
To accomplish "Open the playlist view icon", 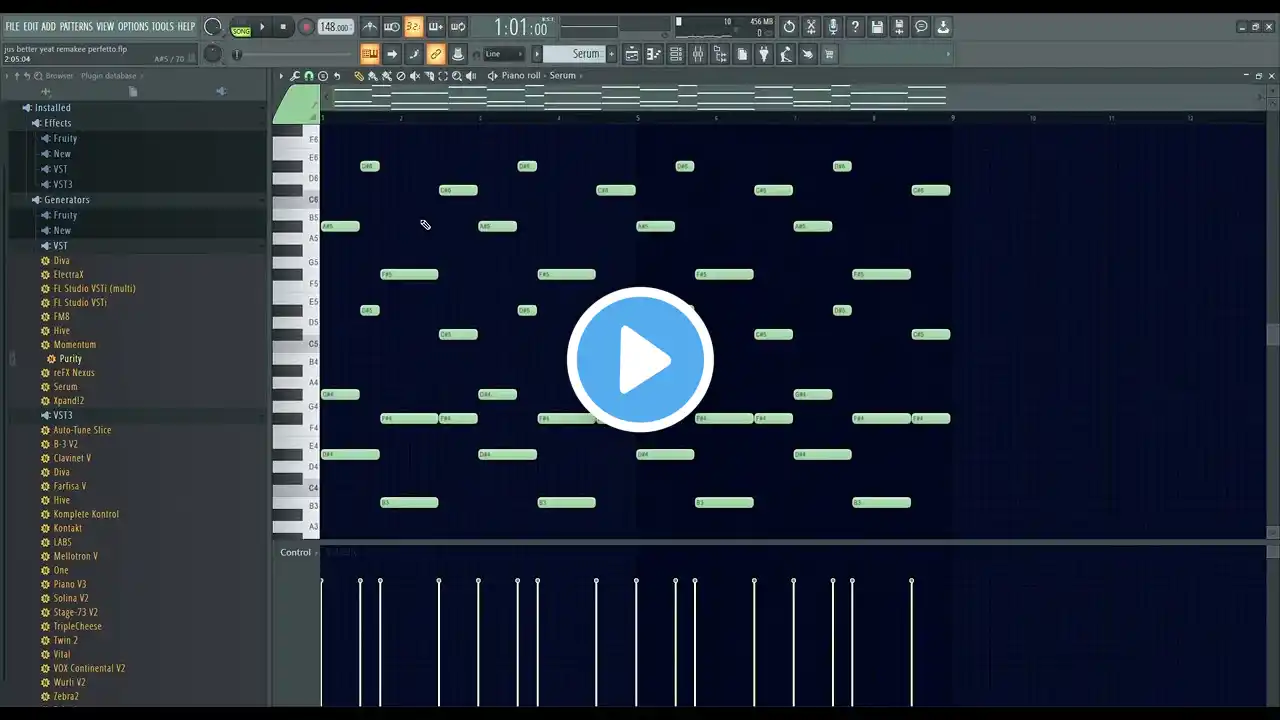I will click(x=632, y=54).
